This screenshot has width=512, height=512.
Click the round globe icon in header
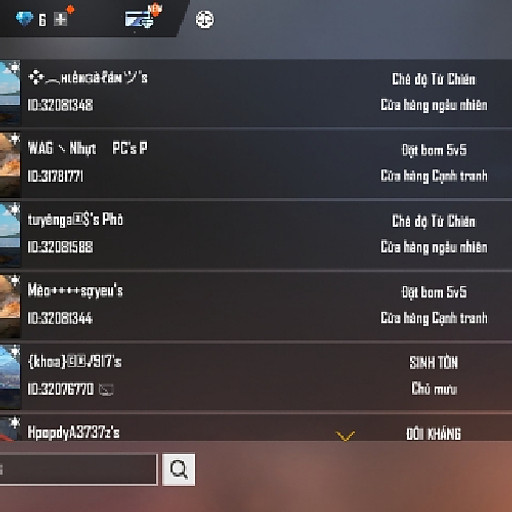tap(205, 19)
